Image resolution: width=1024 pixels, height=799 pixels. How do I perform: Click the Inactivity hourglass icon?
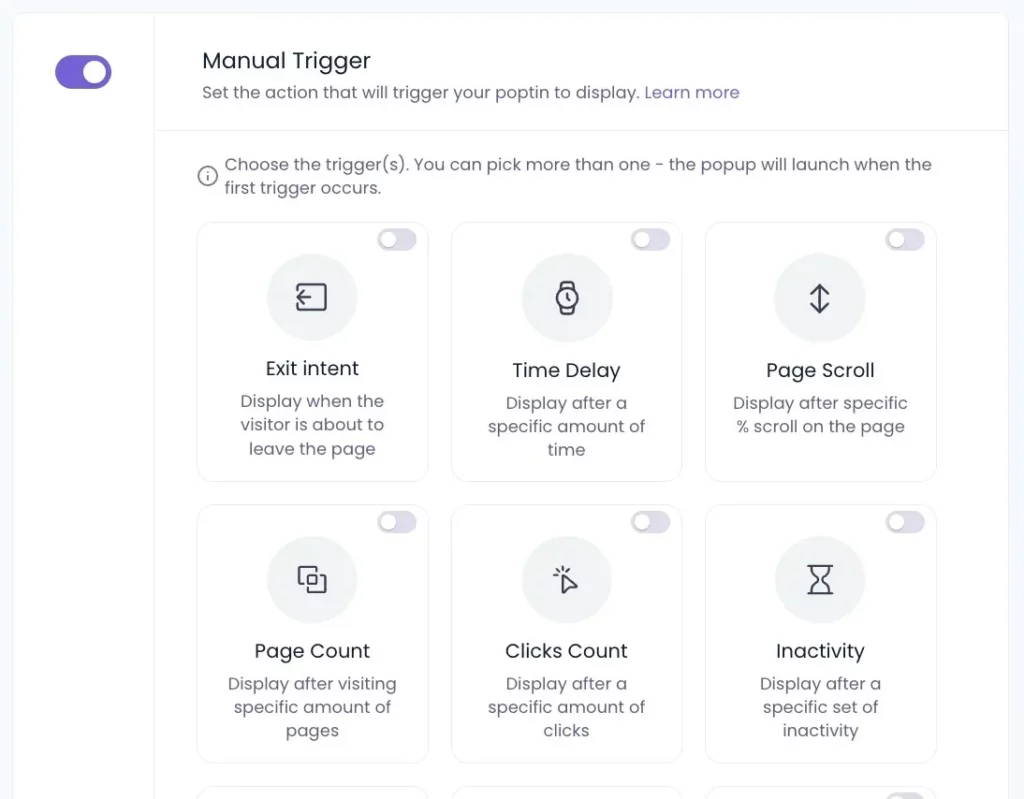pyautogui.click(x=820, y=579)
